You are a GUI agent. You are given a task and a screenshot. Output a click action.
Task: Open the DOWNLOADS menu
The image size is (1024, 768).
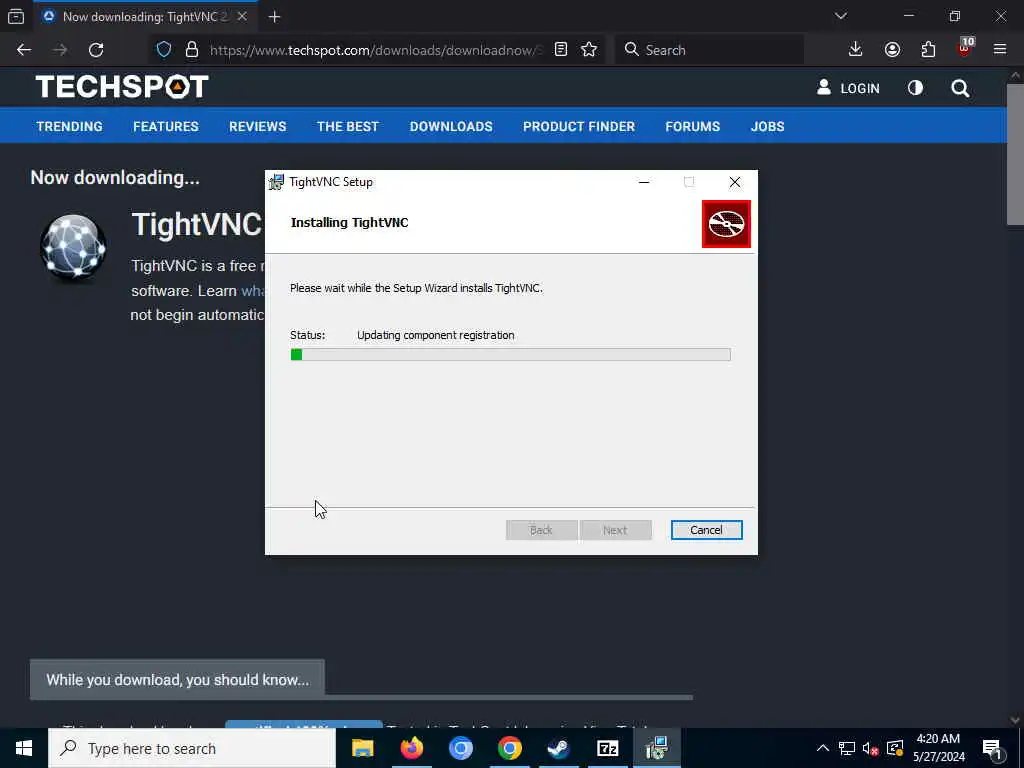pos(451,127)
